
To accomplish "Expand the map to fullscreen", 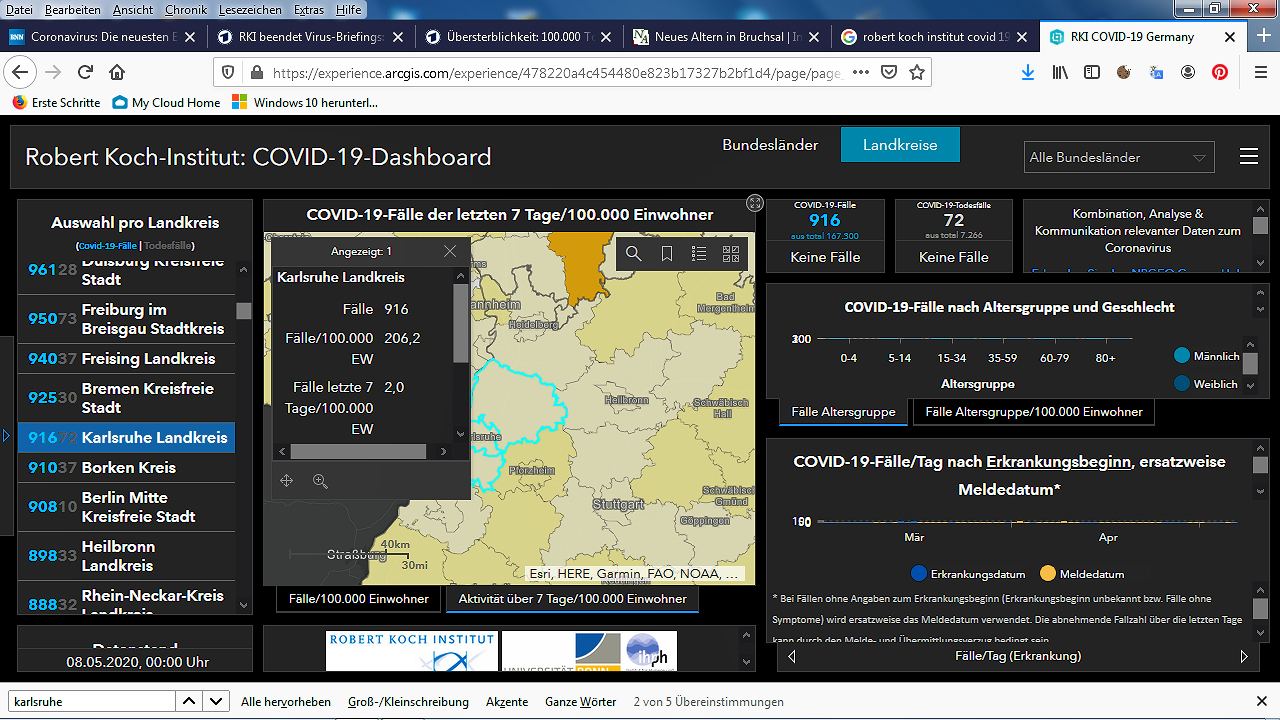I will point(755,203).
